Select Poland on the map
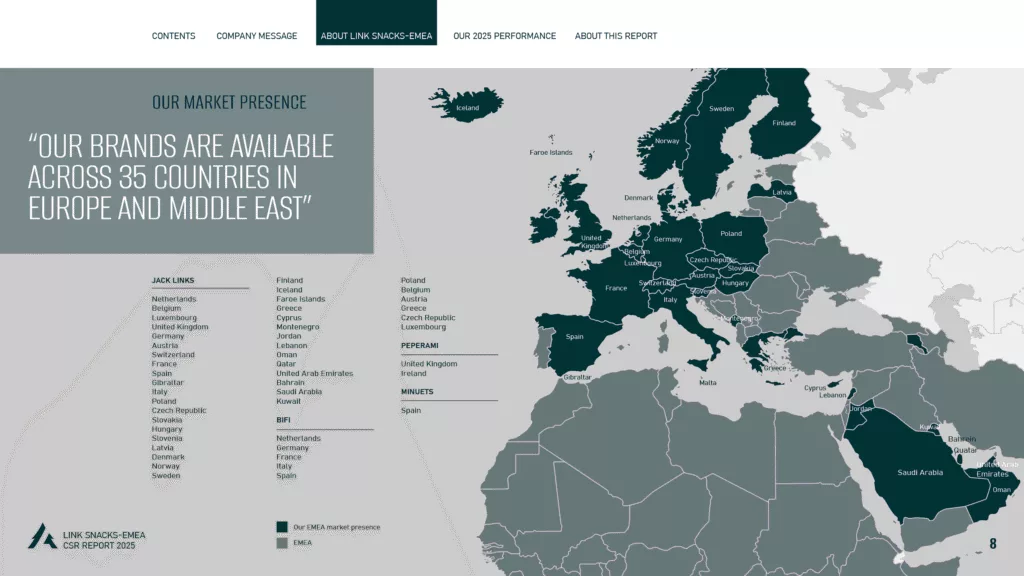The image size is (1024, 576). point(731,233)
